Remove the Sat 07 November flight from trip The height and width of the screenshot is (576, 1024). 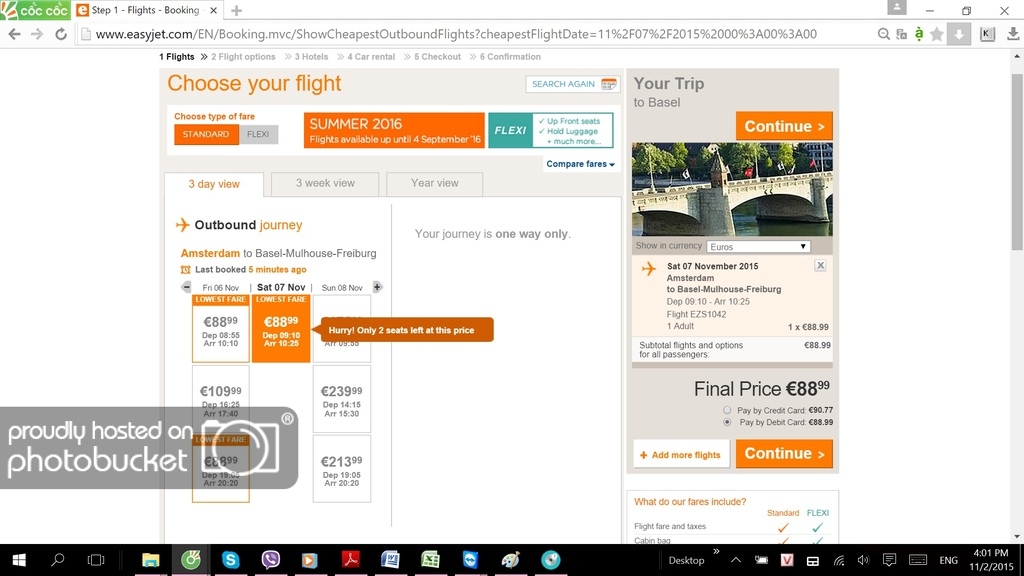pos(820,265)
